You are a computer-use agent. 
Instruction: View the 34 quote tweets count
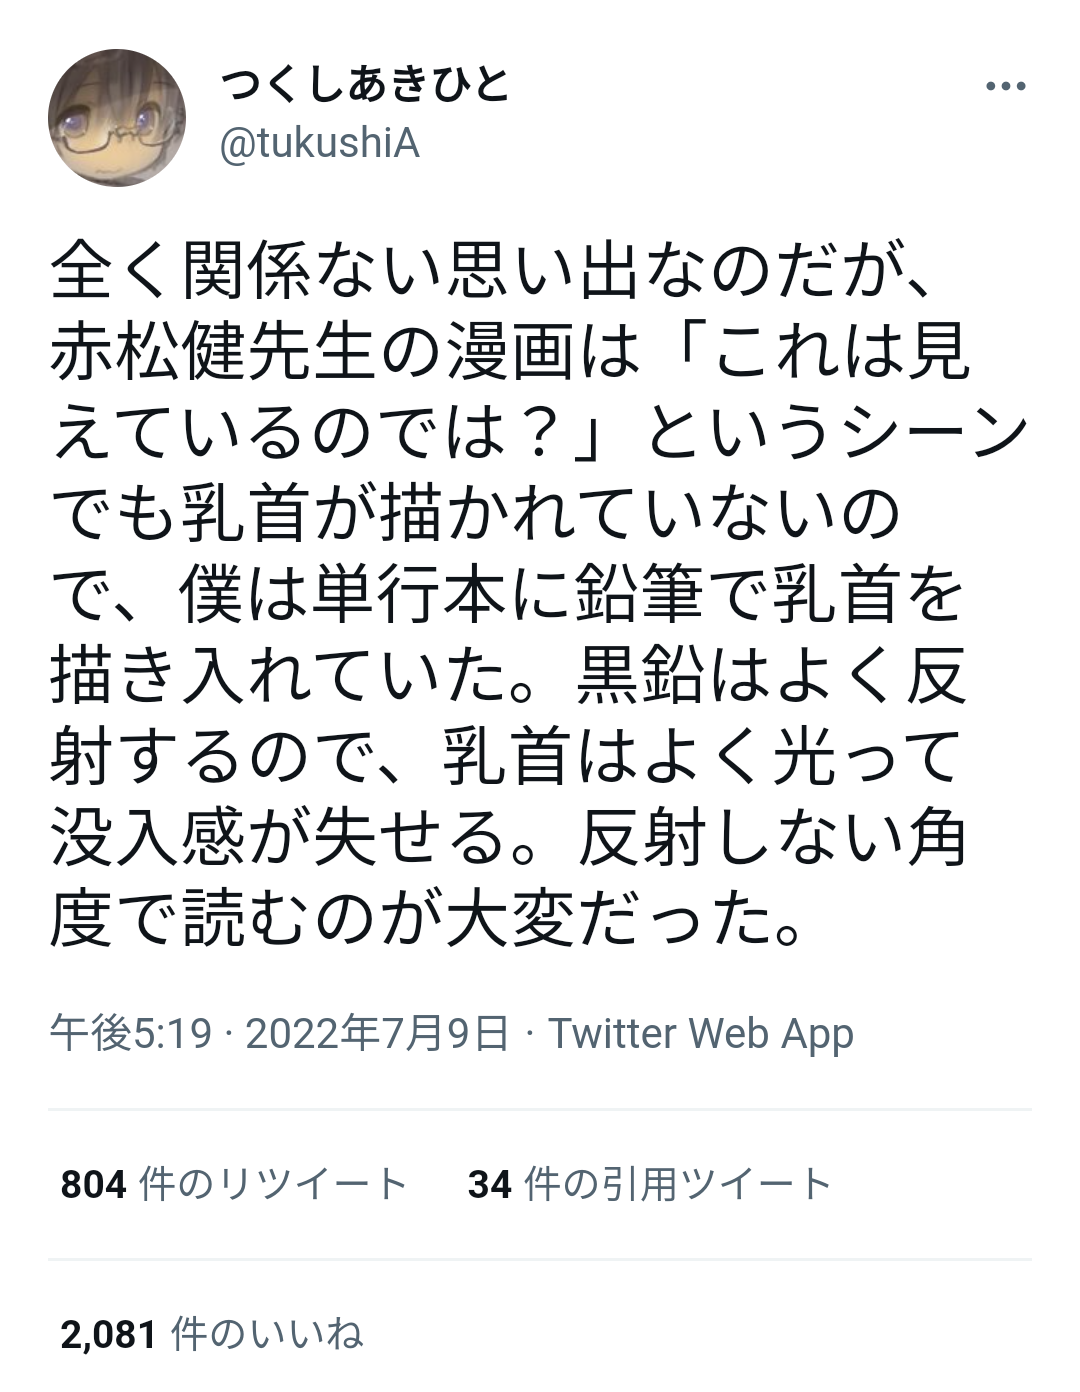pos(489,1185)
